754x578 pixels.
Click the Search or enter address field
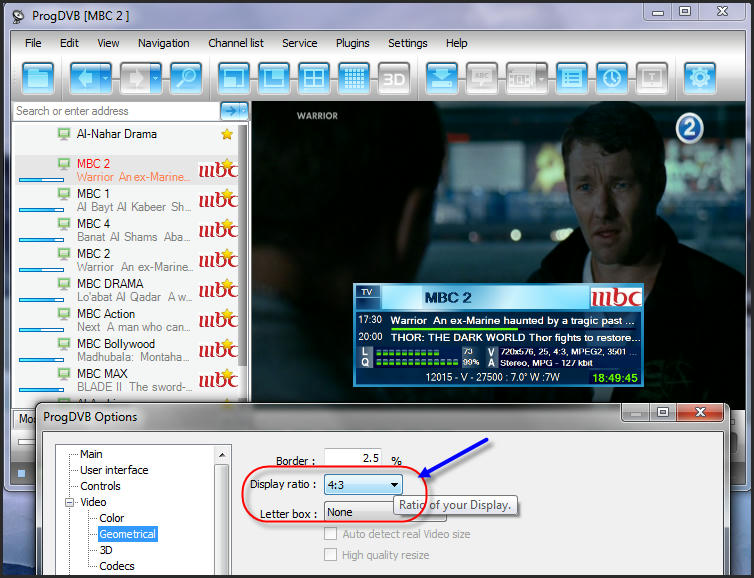(x=116, y=111)
